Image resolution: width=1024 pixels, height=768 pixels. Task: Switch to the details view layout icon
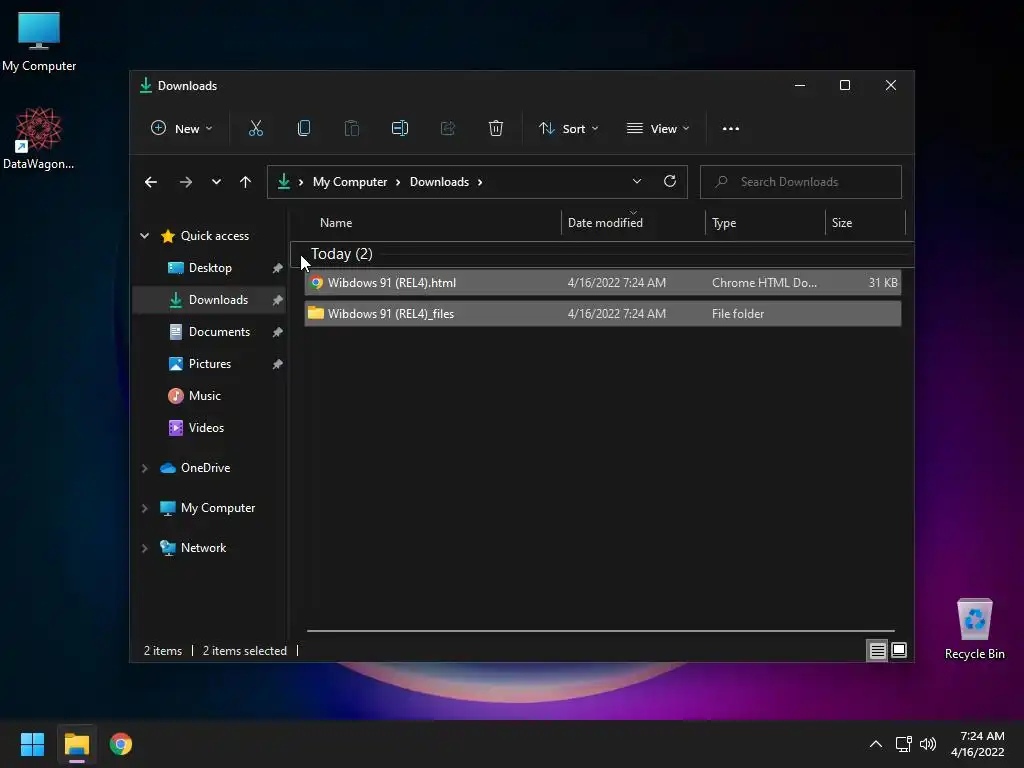pyautogui.click(x=877, y=650)
